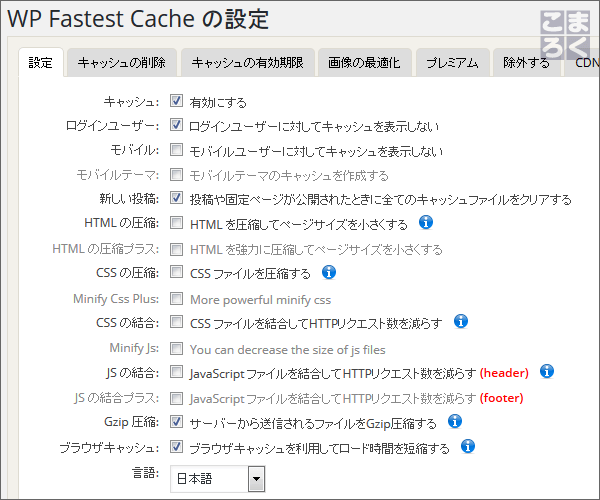Click red (footer) text
The image size is (600, 500).
[x=502, y=398]
